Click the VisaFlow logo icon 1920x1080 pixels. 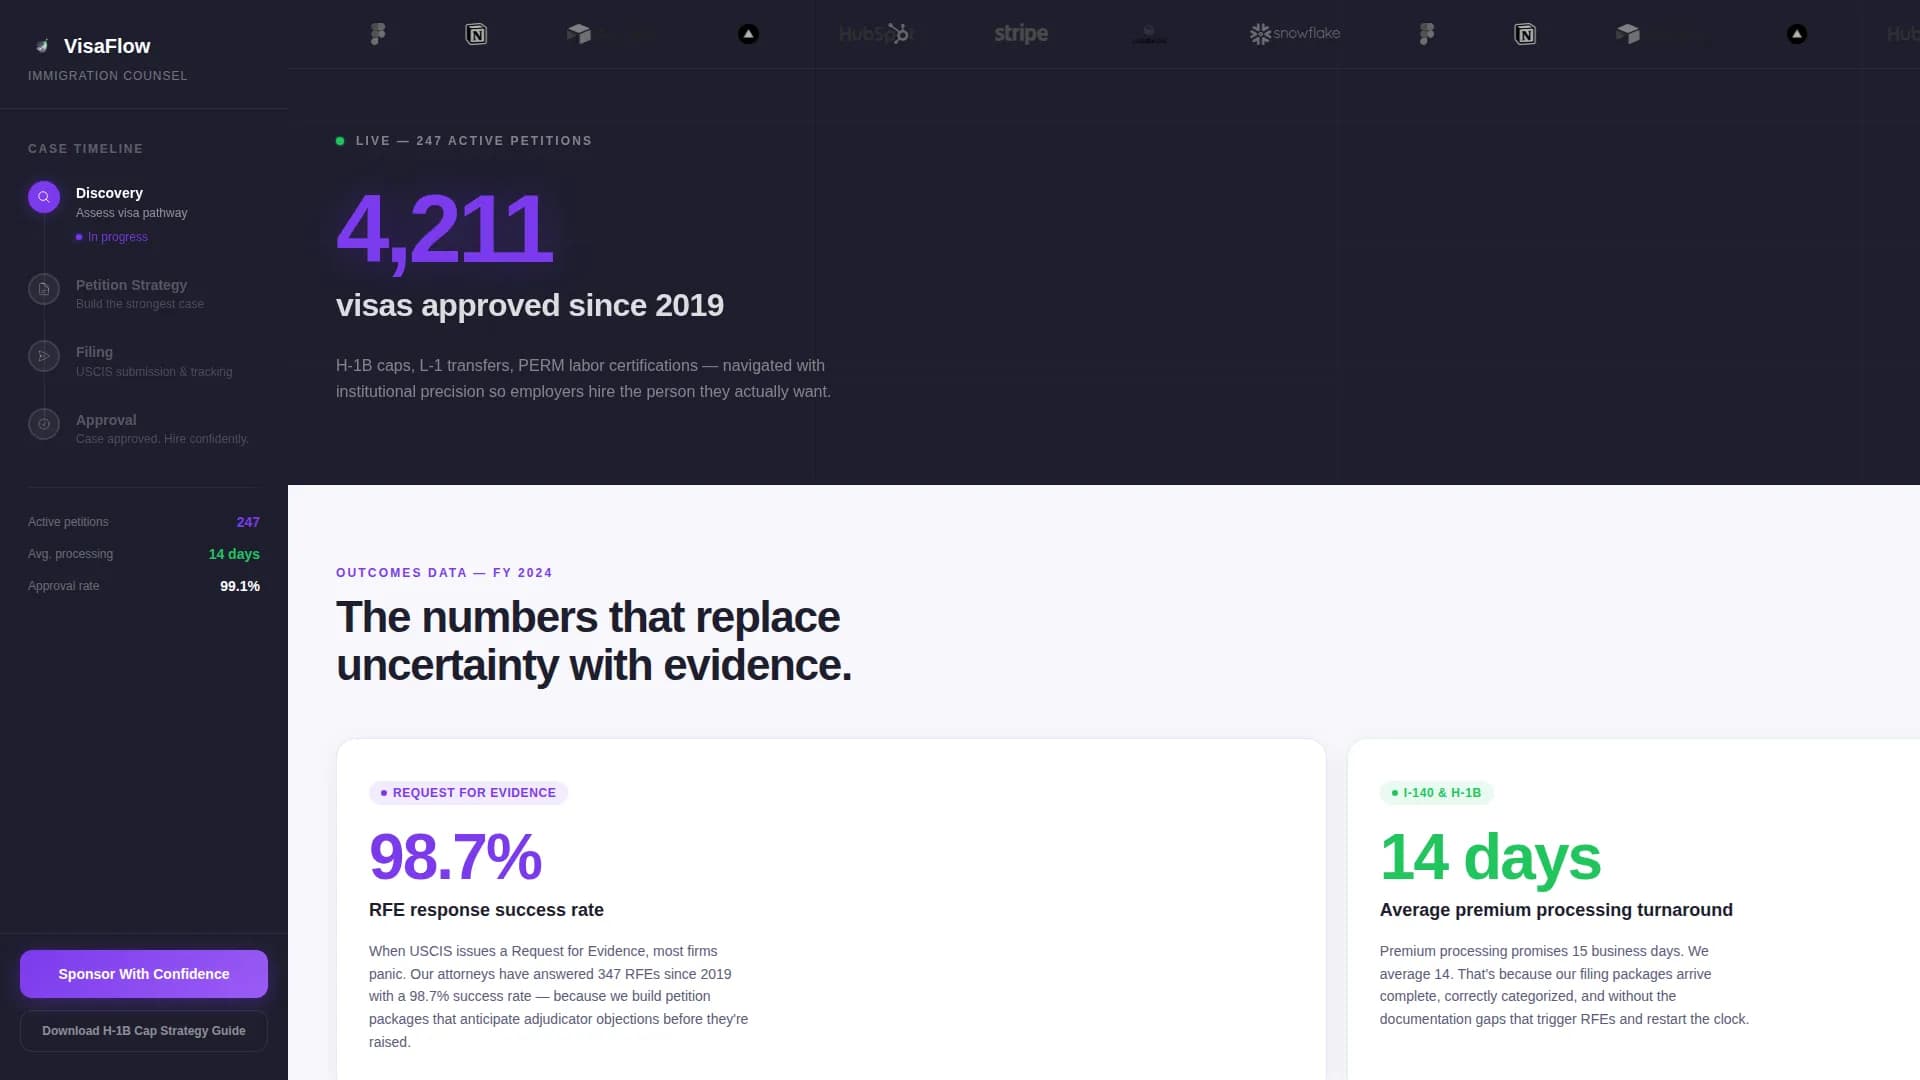[x=42, y=46]
